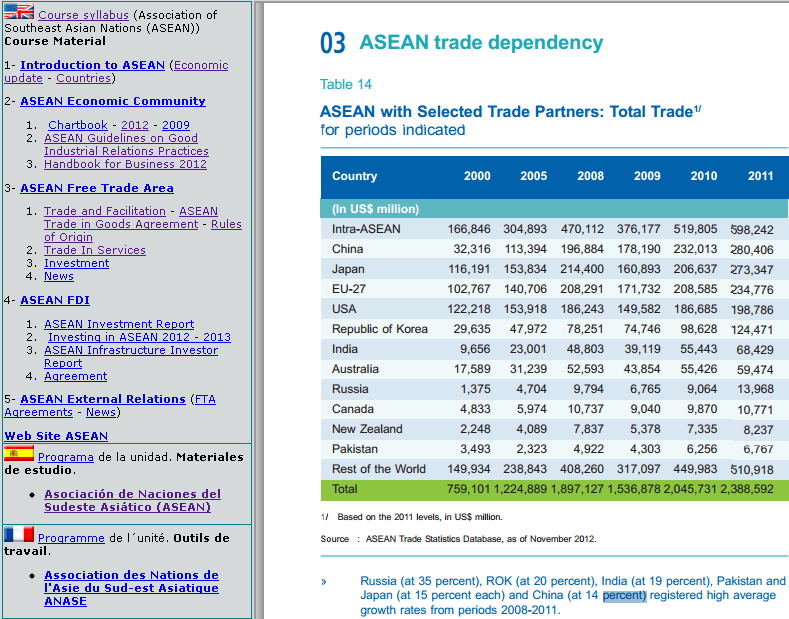Open the Course syllabus link
This screenshot has width=789, height=619.
[84, 15]
